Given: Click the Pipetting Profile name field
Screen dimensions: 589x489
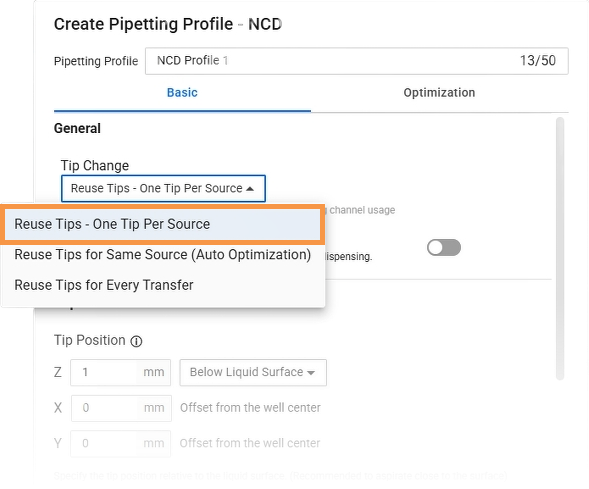Looking at the screenshot, I should (x=356, y=61).
